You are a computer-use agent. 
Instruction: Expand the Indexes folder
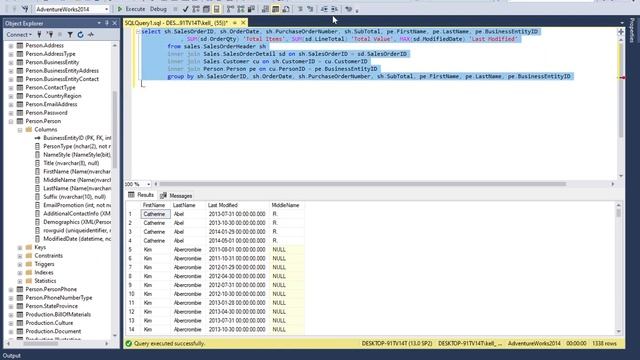[x=20, y=272]
